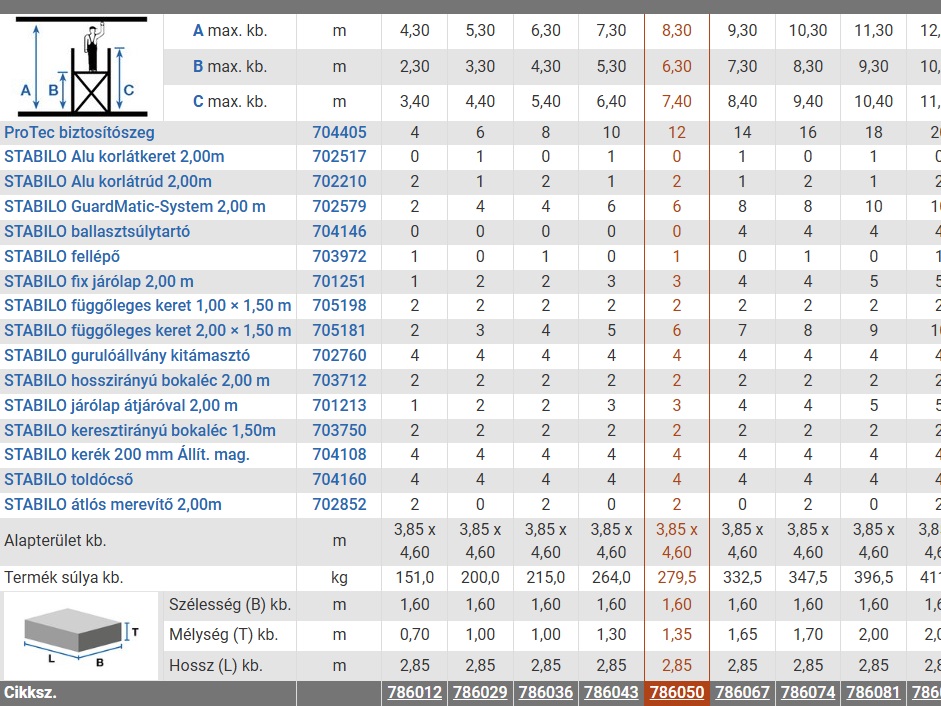Screen dimensions: 941x706
Task: Open the ProTec biztosítószeg product link
Action: (79, 133)
